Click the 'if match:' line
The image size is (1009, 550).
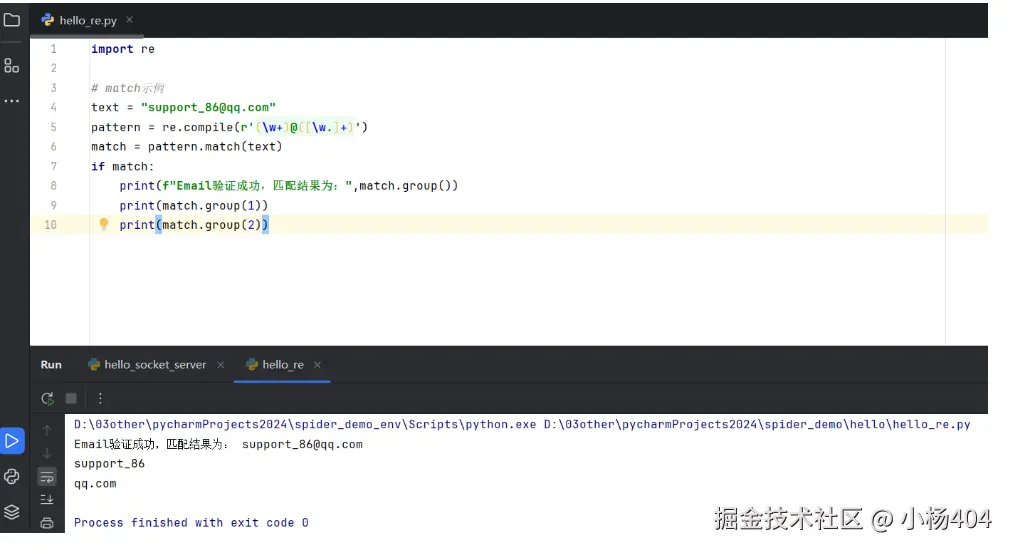tap(122, 167)
